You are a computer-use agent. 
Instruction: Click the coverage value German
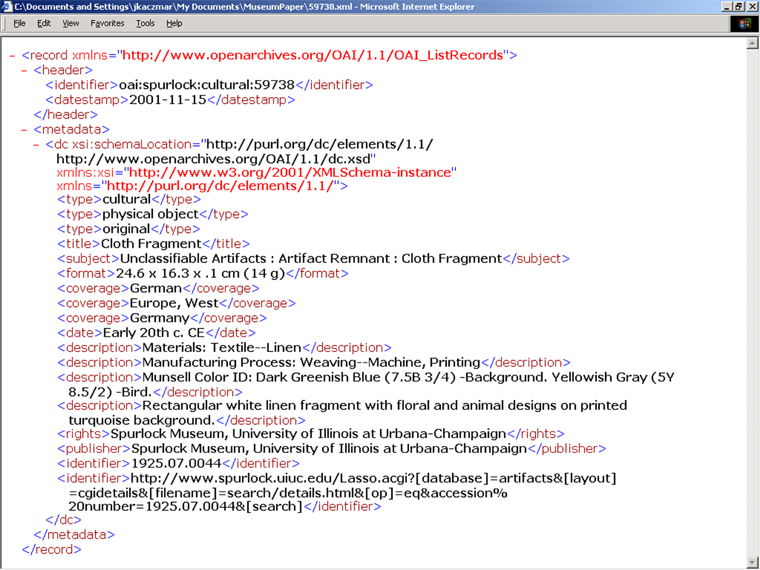[x=156, y=288]
